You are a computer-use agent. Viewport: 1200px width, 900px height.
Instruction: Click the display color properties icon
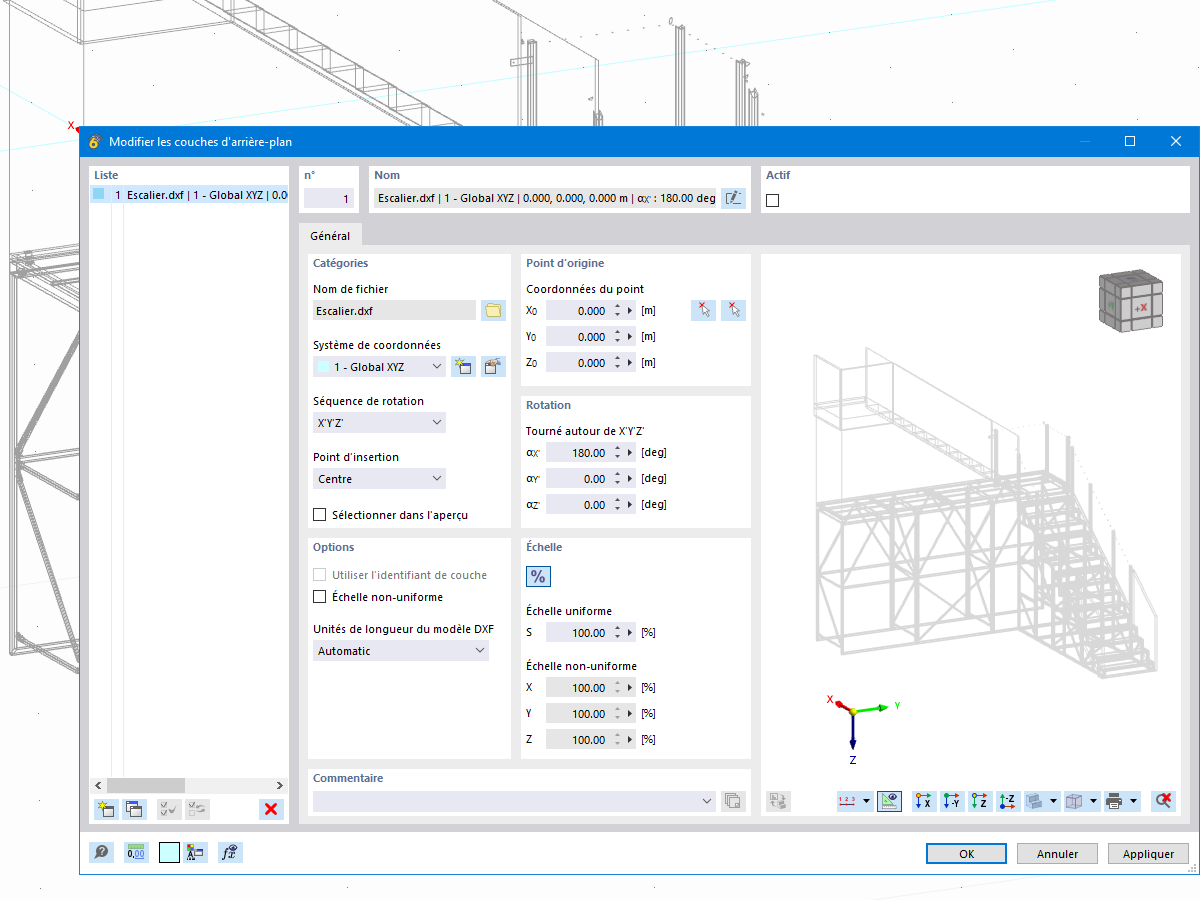(196, 853)
